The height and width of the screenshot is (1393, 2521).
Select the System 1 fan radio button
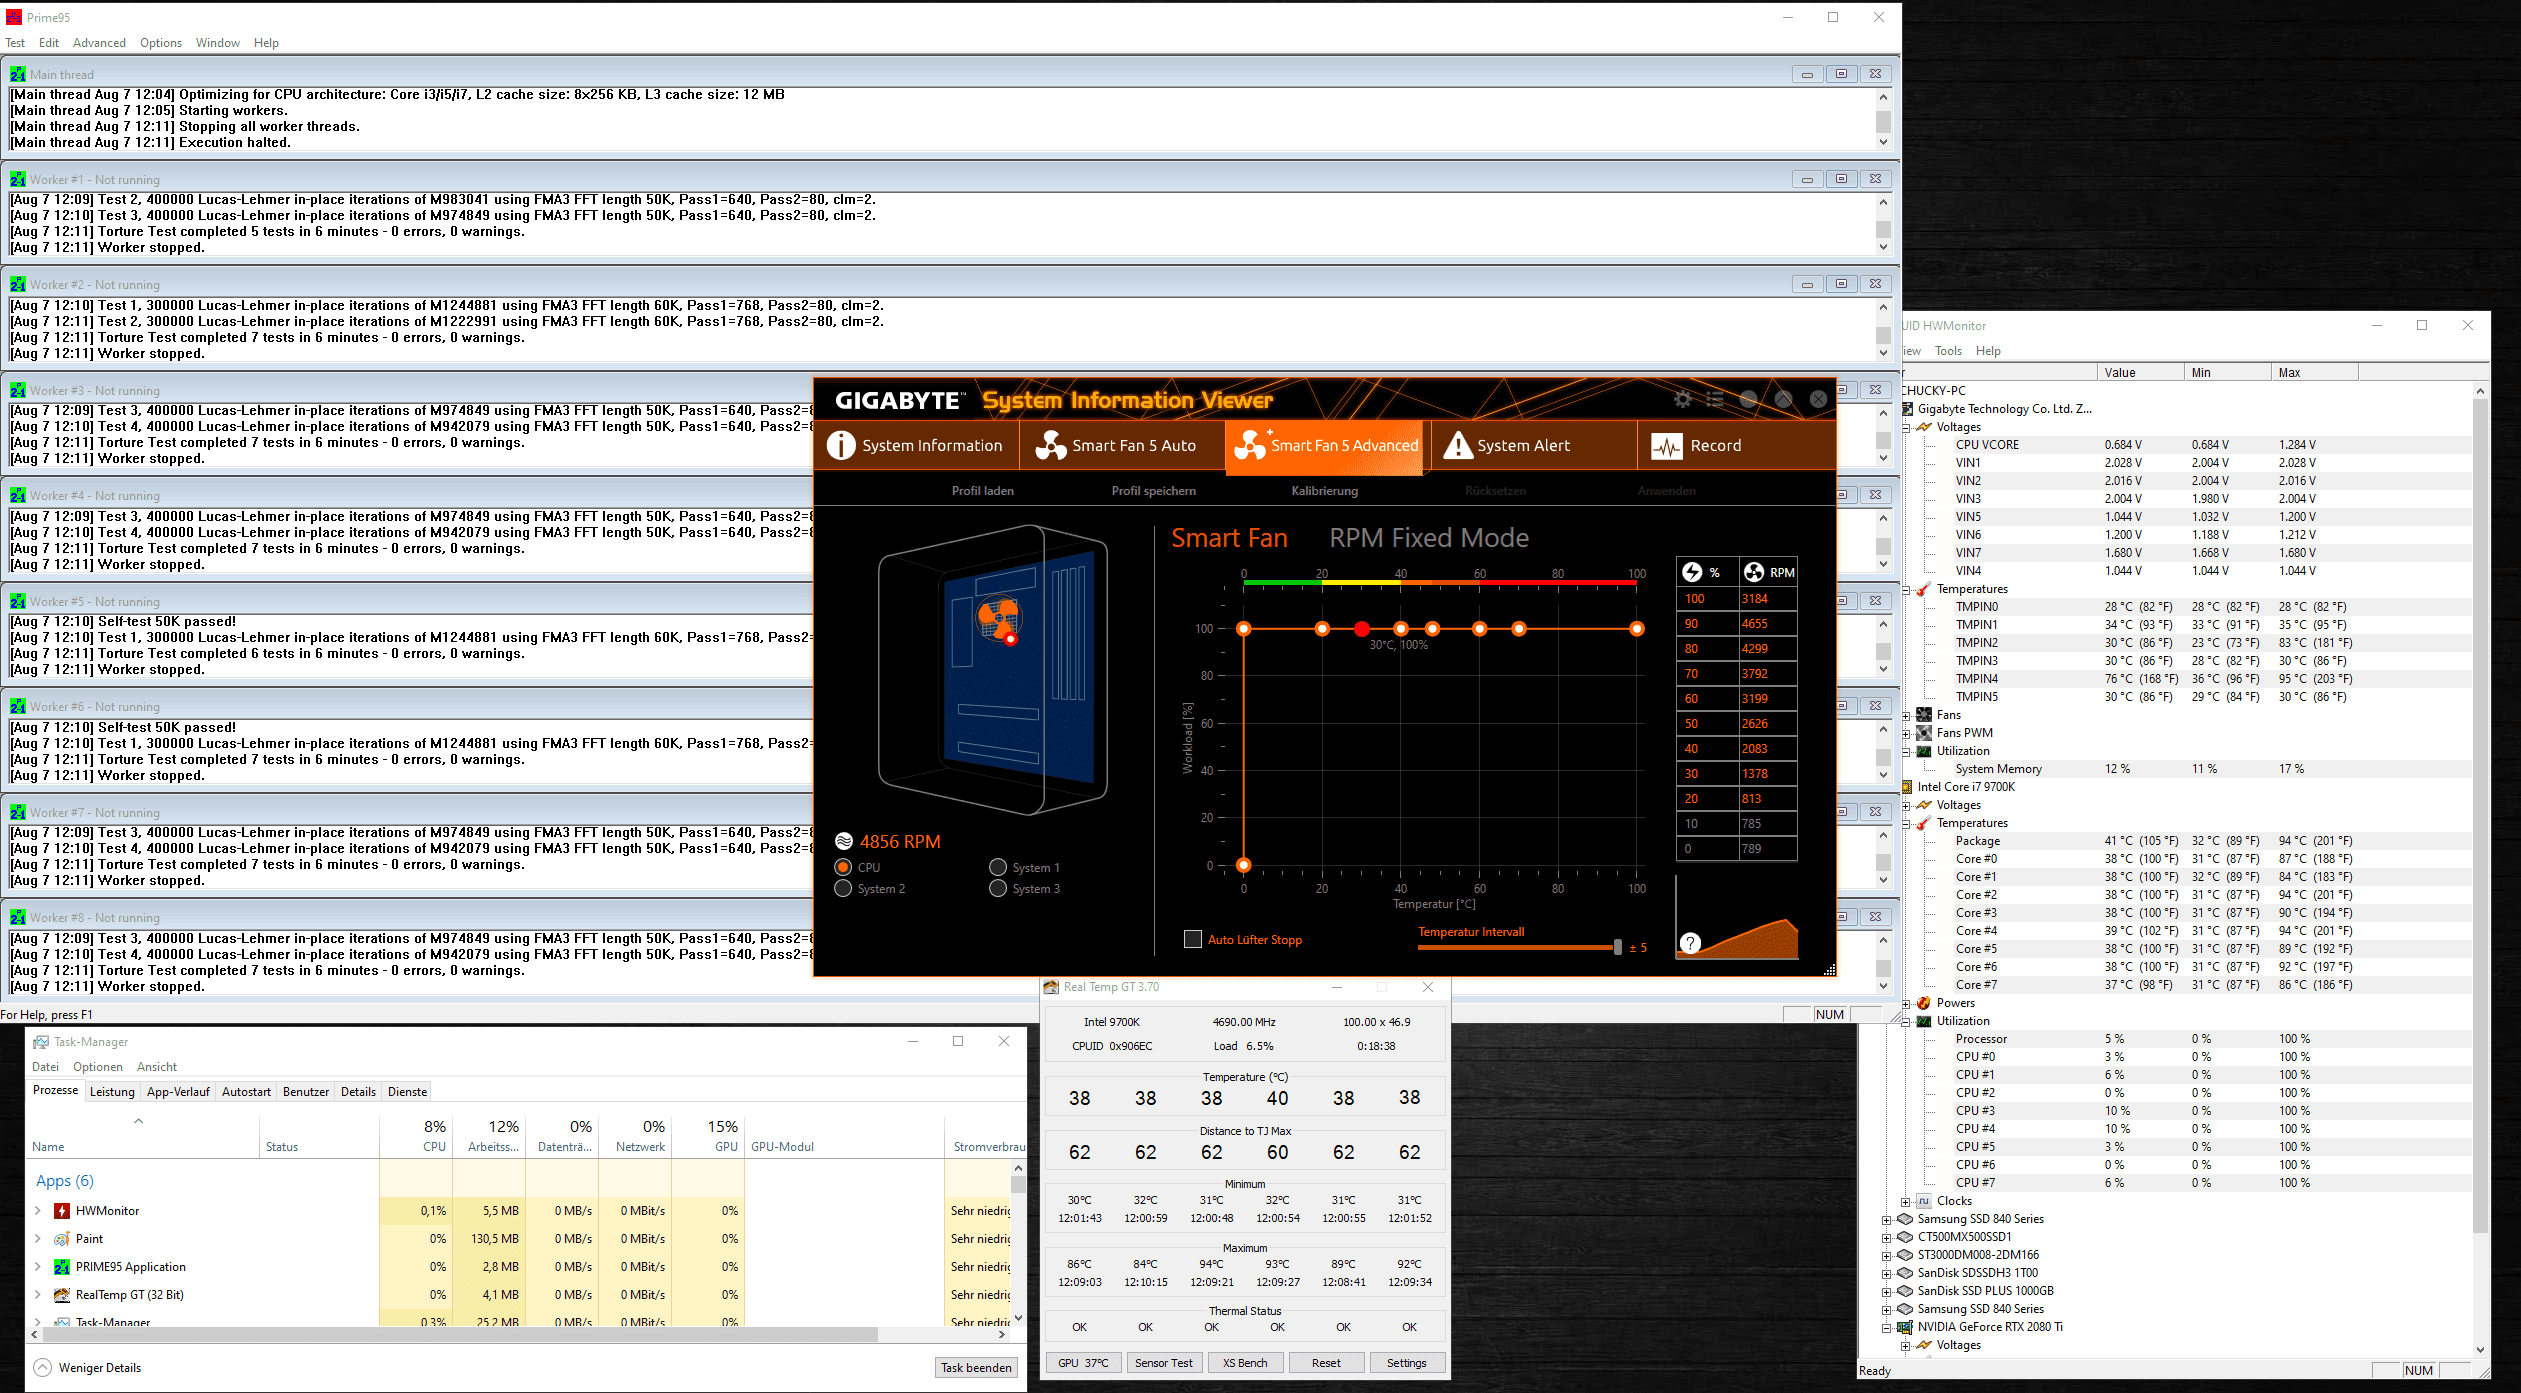click(998, 867)
